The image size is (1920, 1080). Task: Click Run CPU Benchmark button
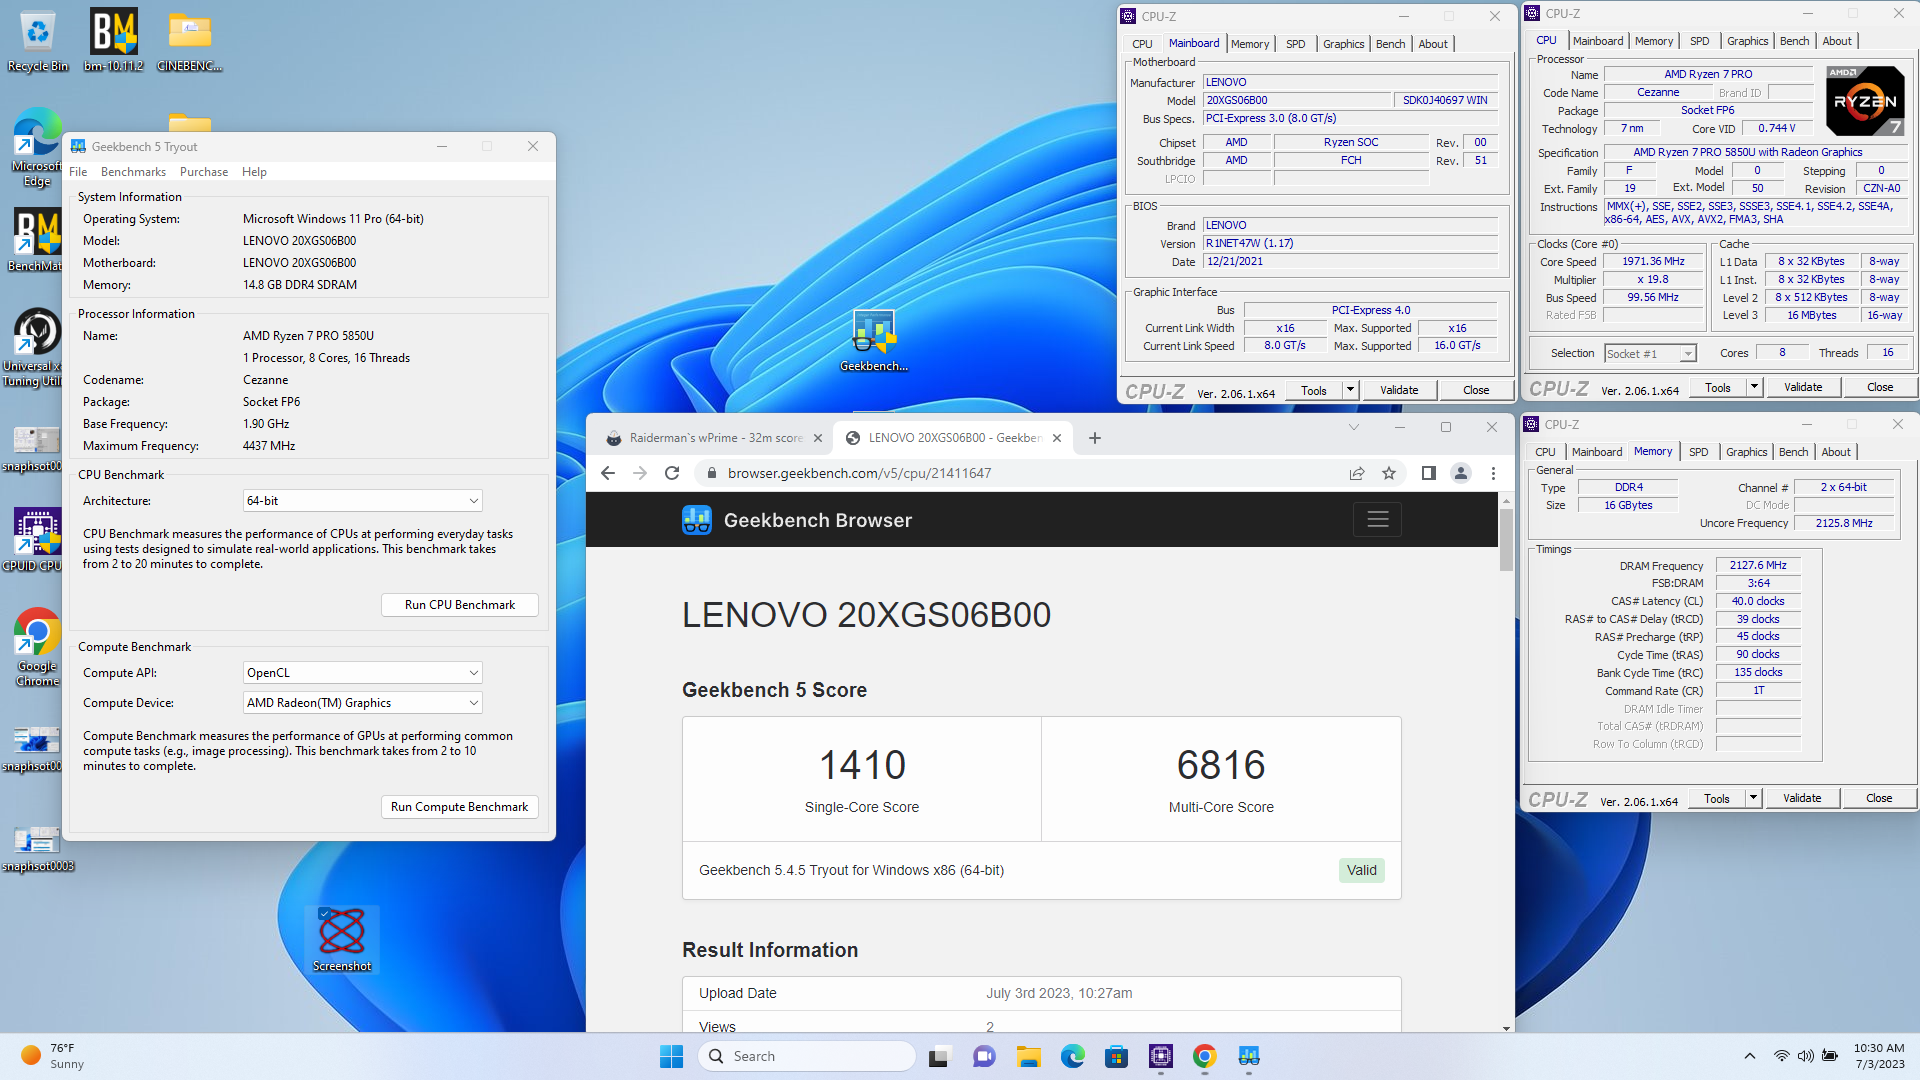(460, 605)
